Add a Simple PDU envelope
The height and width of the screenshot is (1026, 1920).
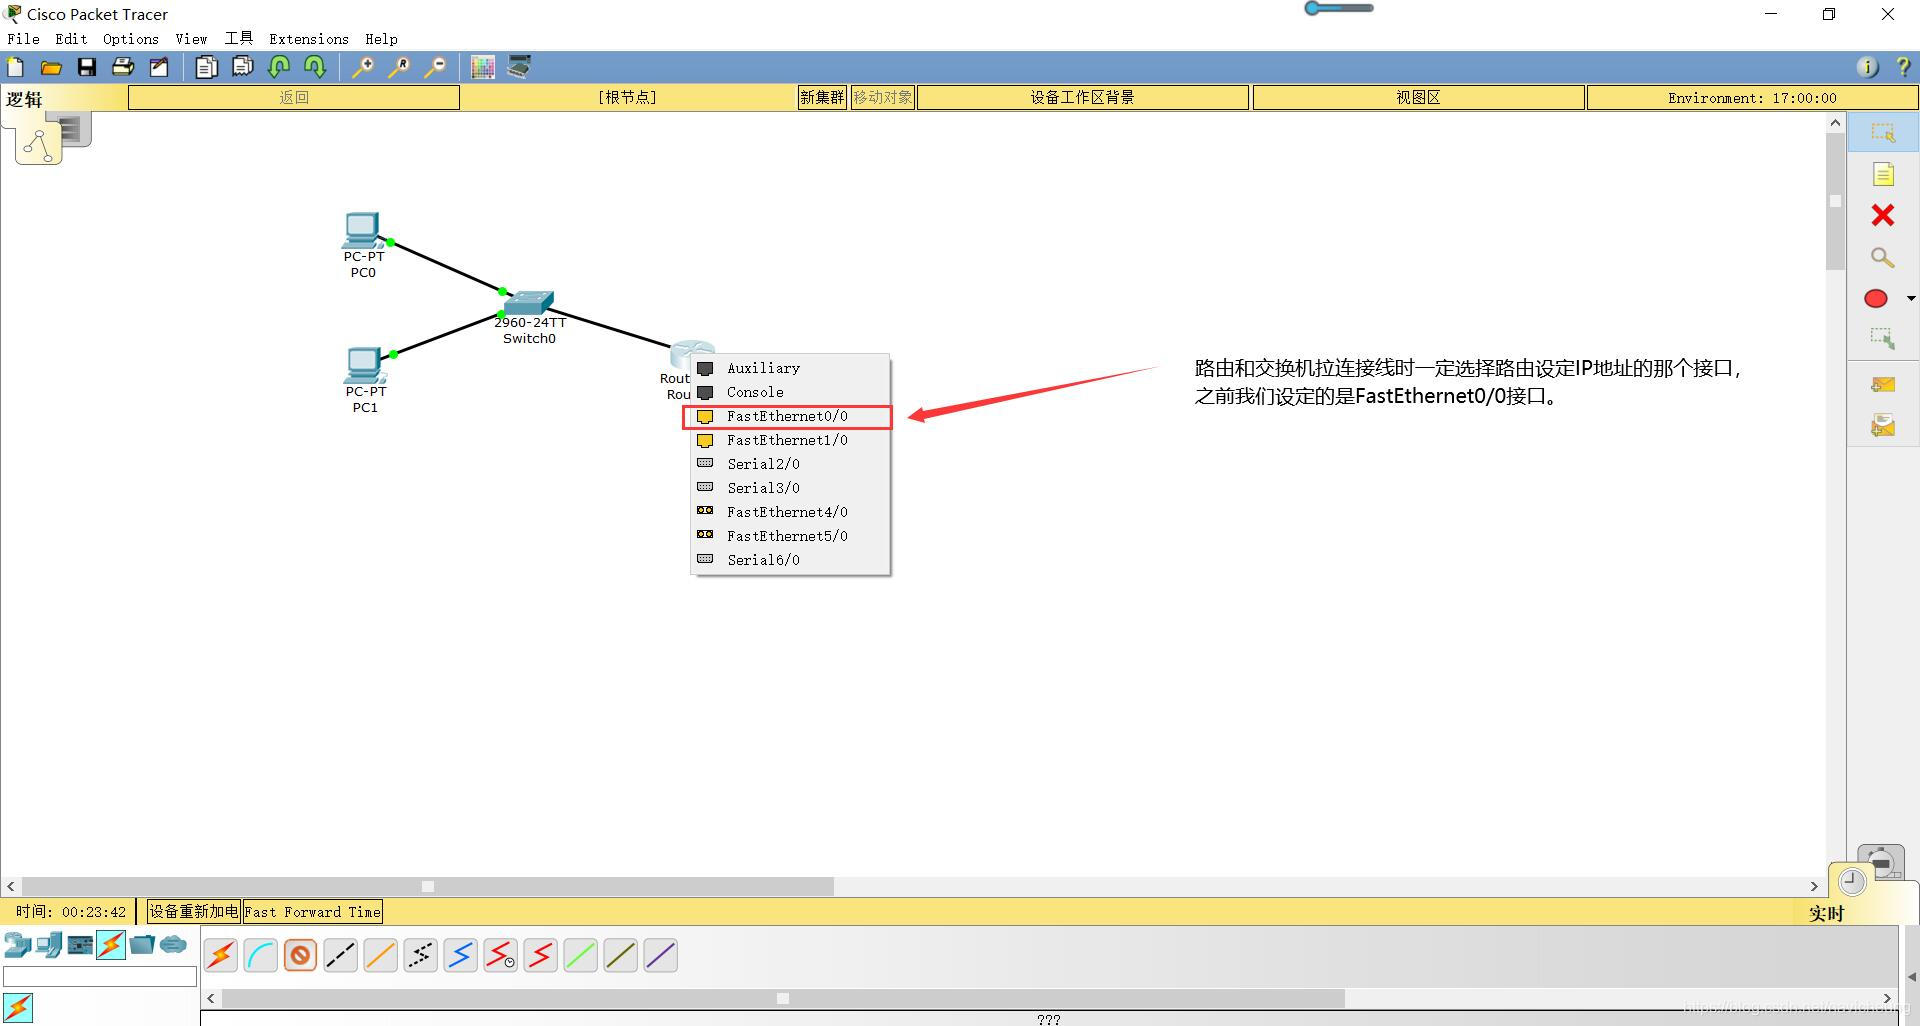[x=1883, y=384]
